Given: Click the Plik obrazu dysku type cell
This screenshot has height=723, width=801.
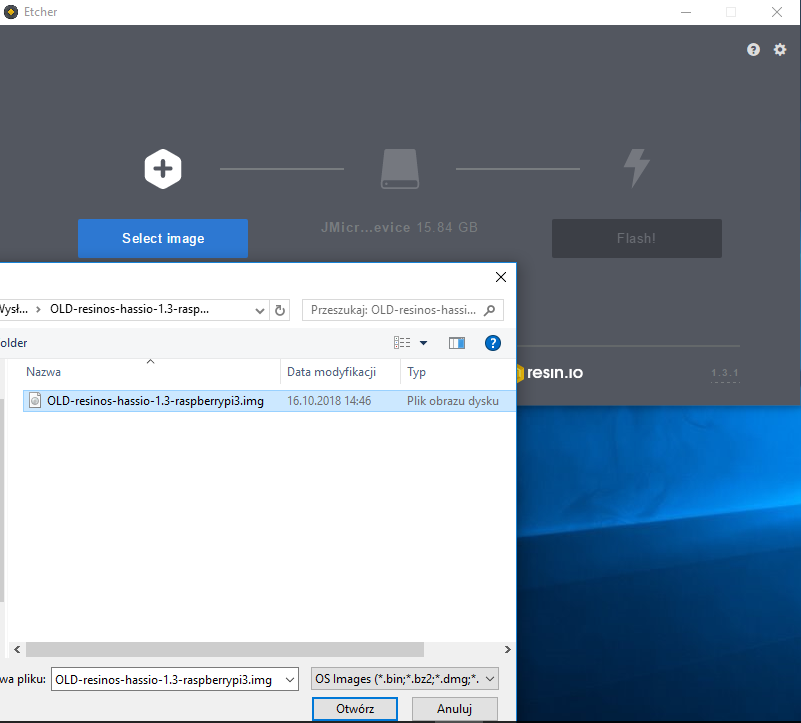Looking at the screenshot, I should tap(453, 401).
